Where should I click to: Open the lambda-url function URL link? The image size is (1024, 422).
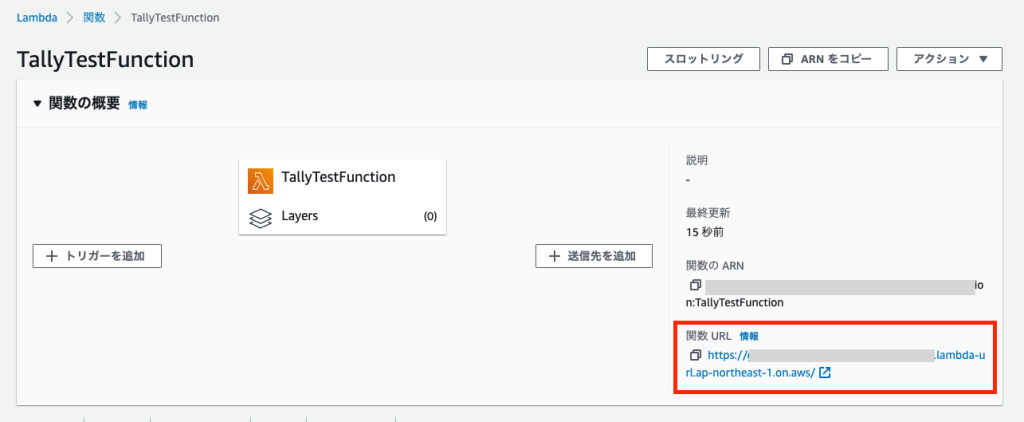(x=835, y=364)
